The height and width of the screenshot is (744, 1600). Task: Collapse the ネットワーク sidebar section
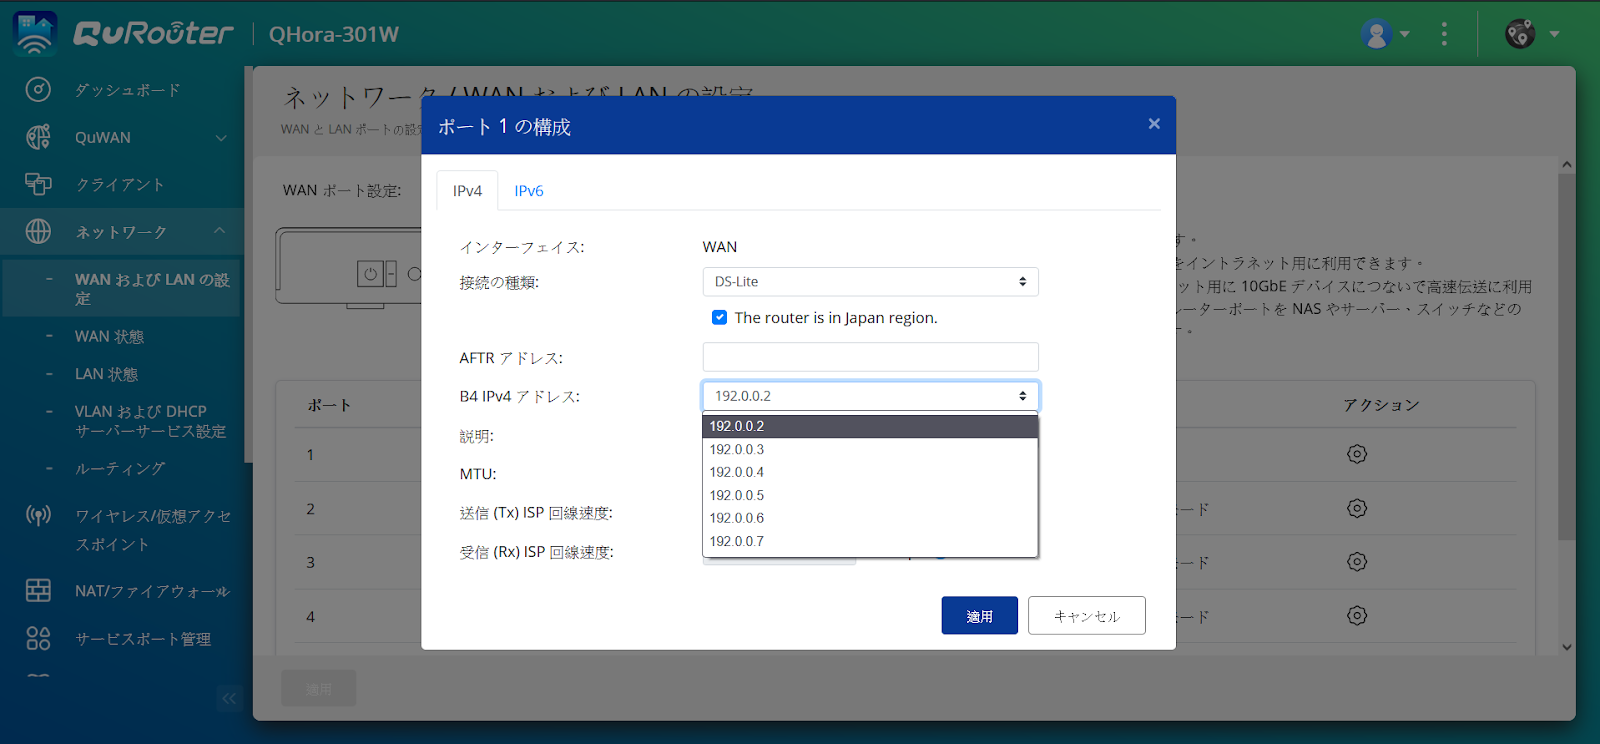pos(219,232)
